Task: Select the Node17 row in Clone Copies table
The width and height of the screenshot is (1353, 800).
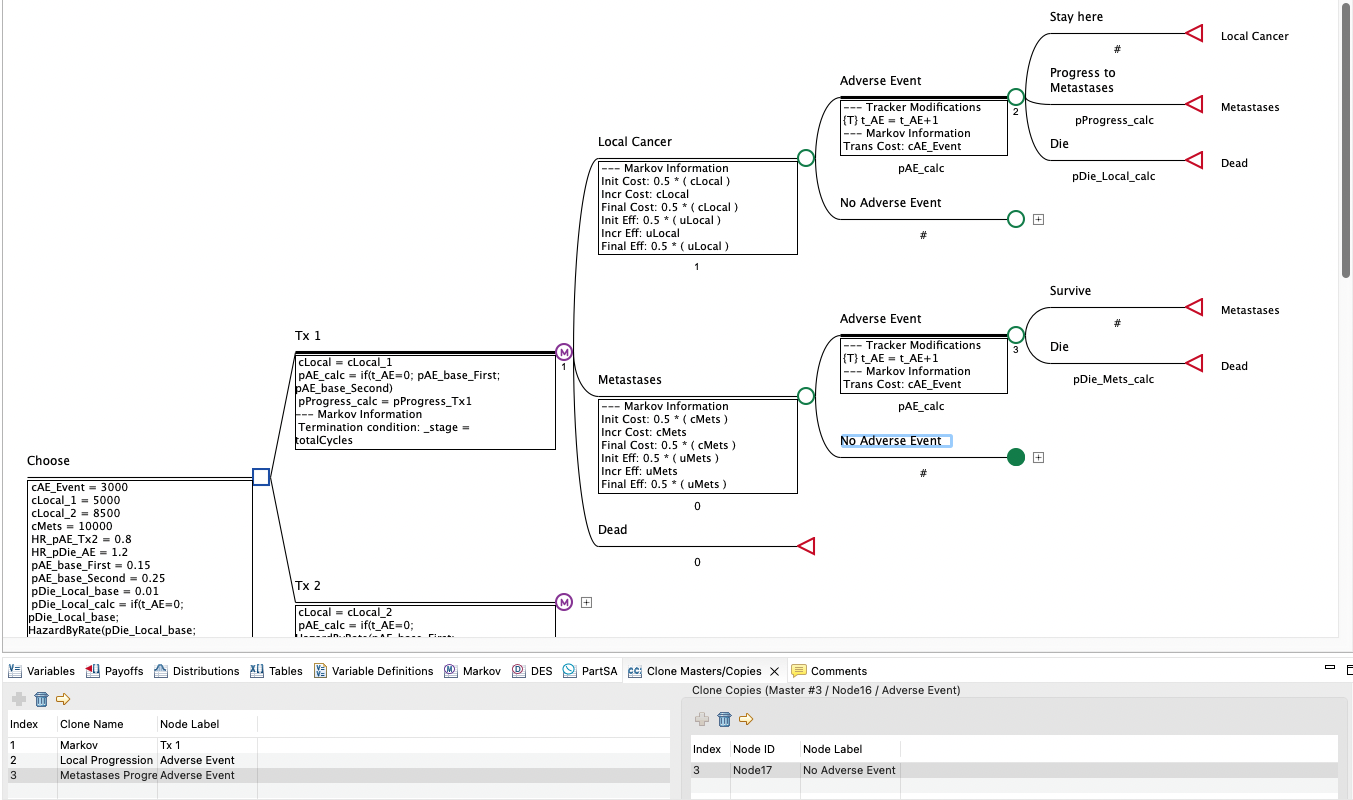Action: 850,770
